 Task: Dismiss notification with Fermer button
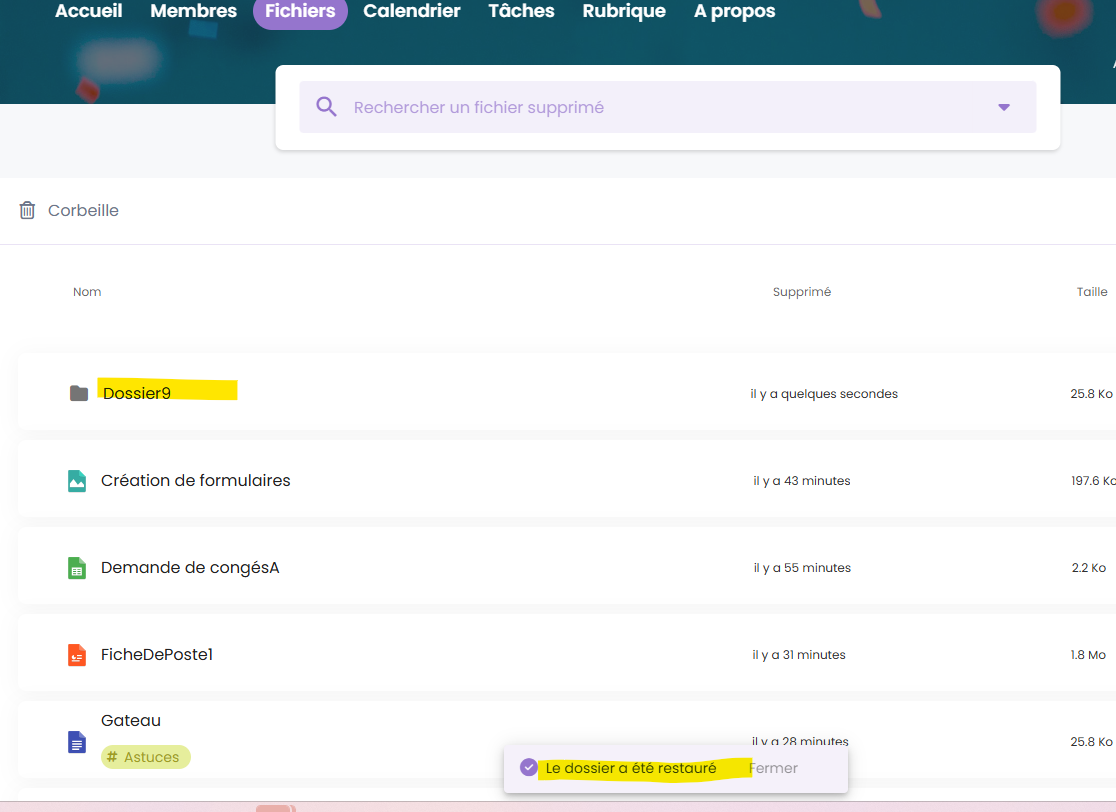click(774, 768)
